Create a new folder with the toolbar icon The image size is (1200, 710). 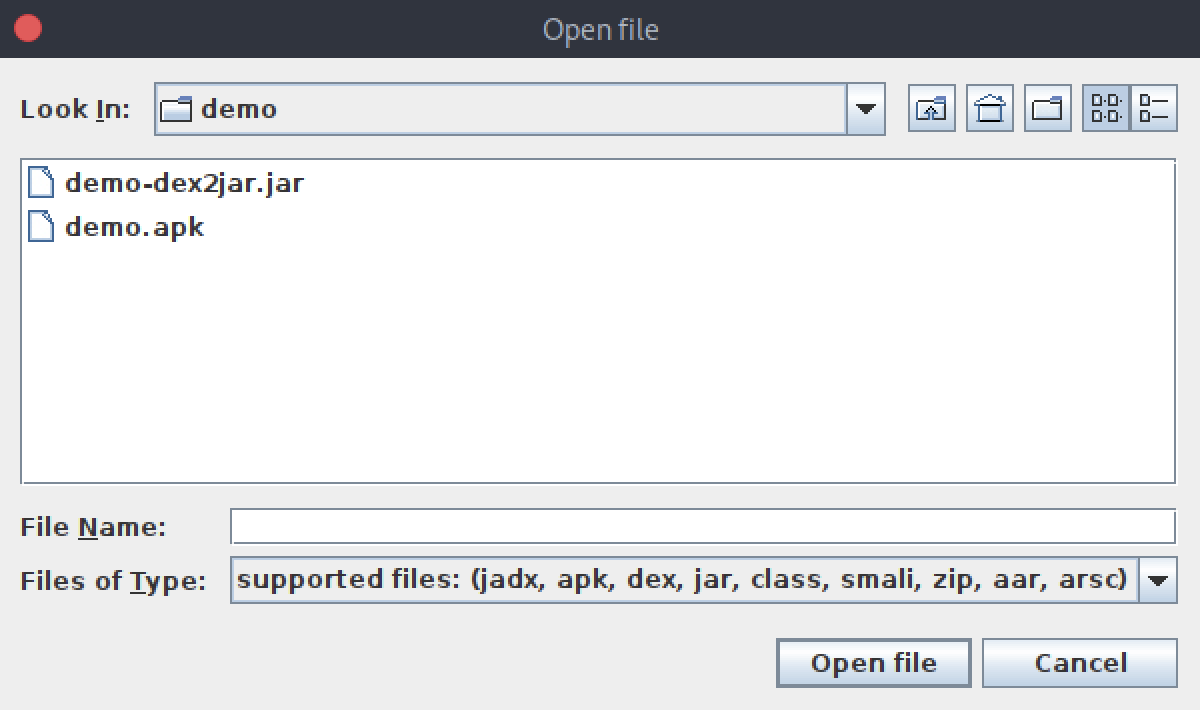[1047, 109]
